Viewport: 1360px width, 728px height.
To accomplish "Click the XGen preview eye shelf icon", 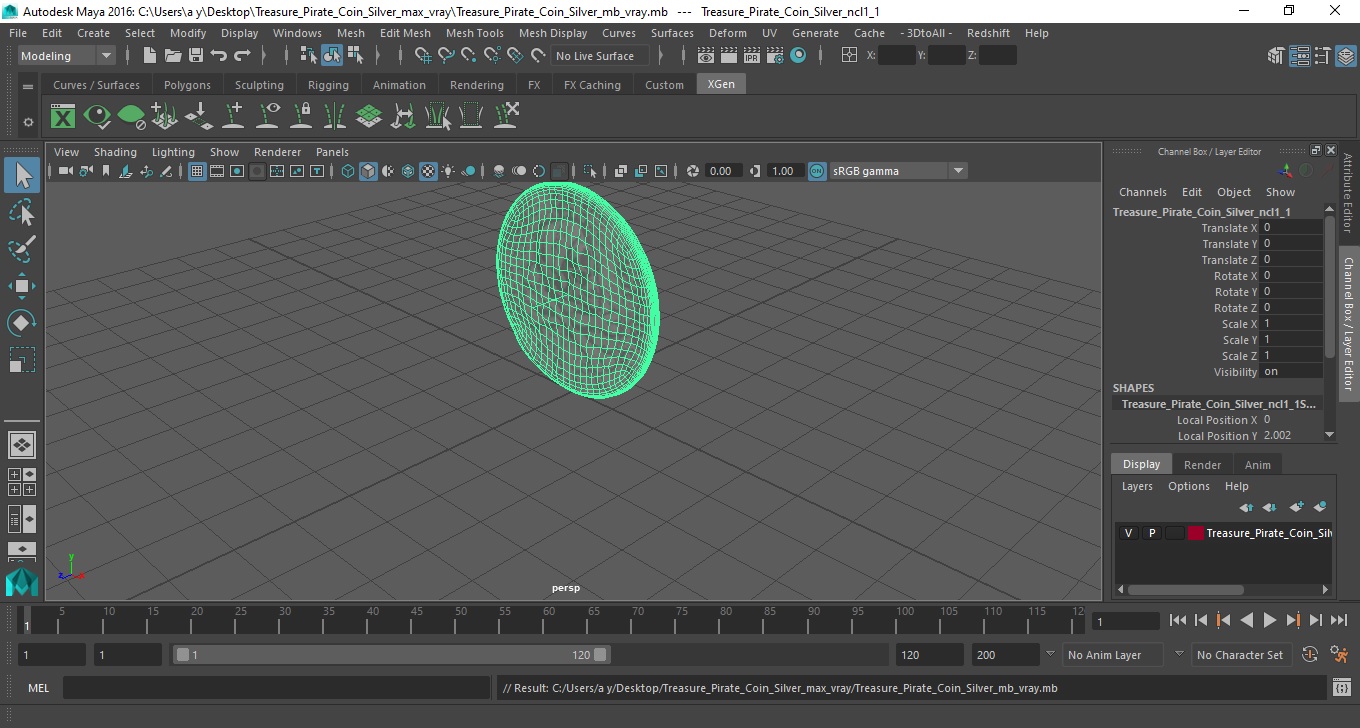I will (x=97, y=117).
